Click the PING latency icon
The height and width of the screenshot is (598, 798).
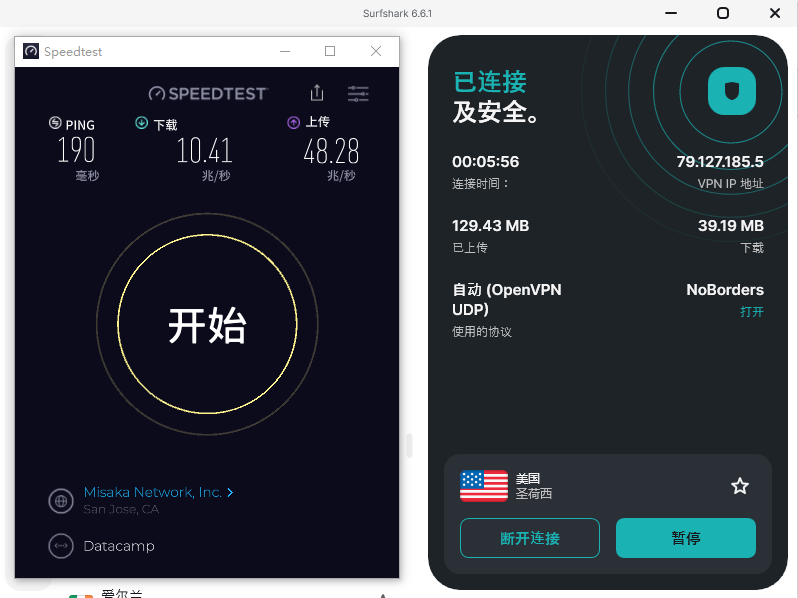point(55,123)
